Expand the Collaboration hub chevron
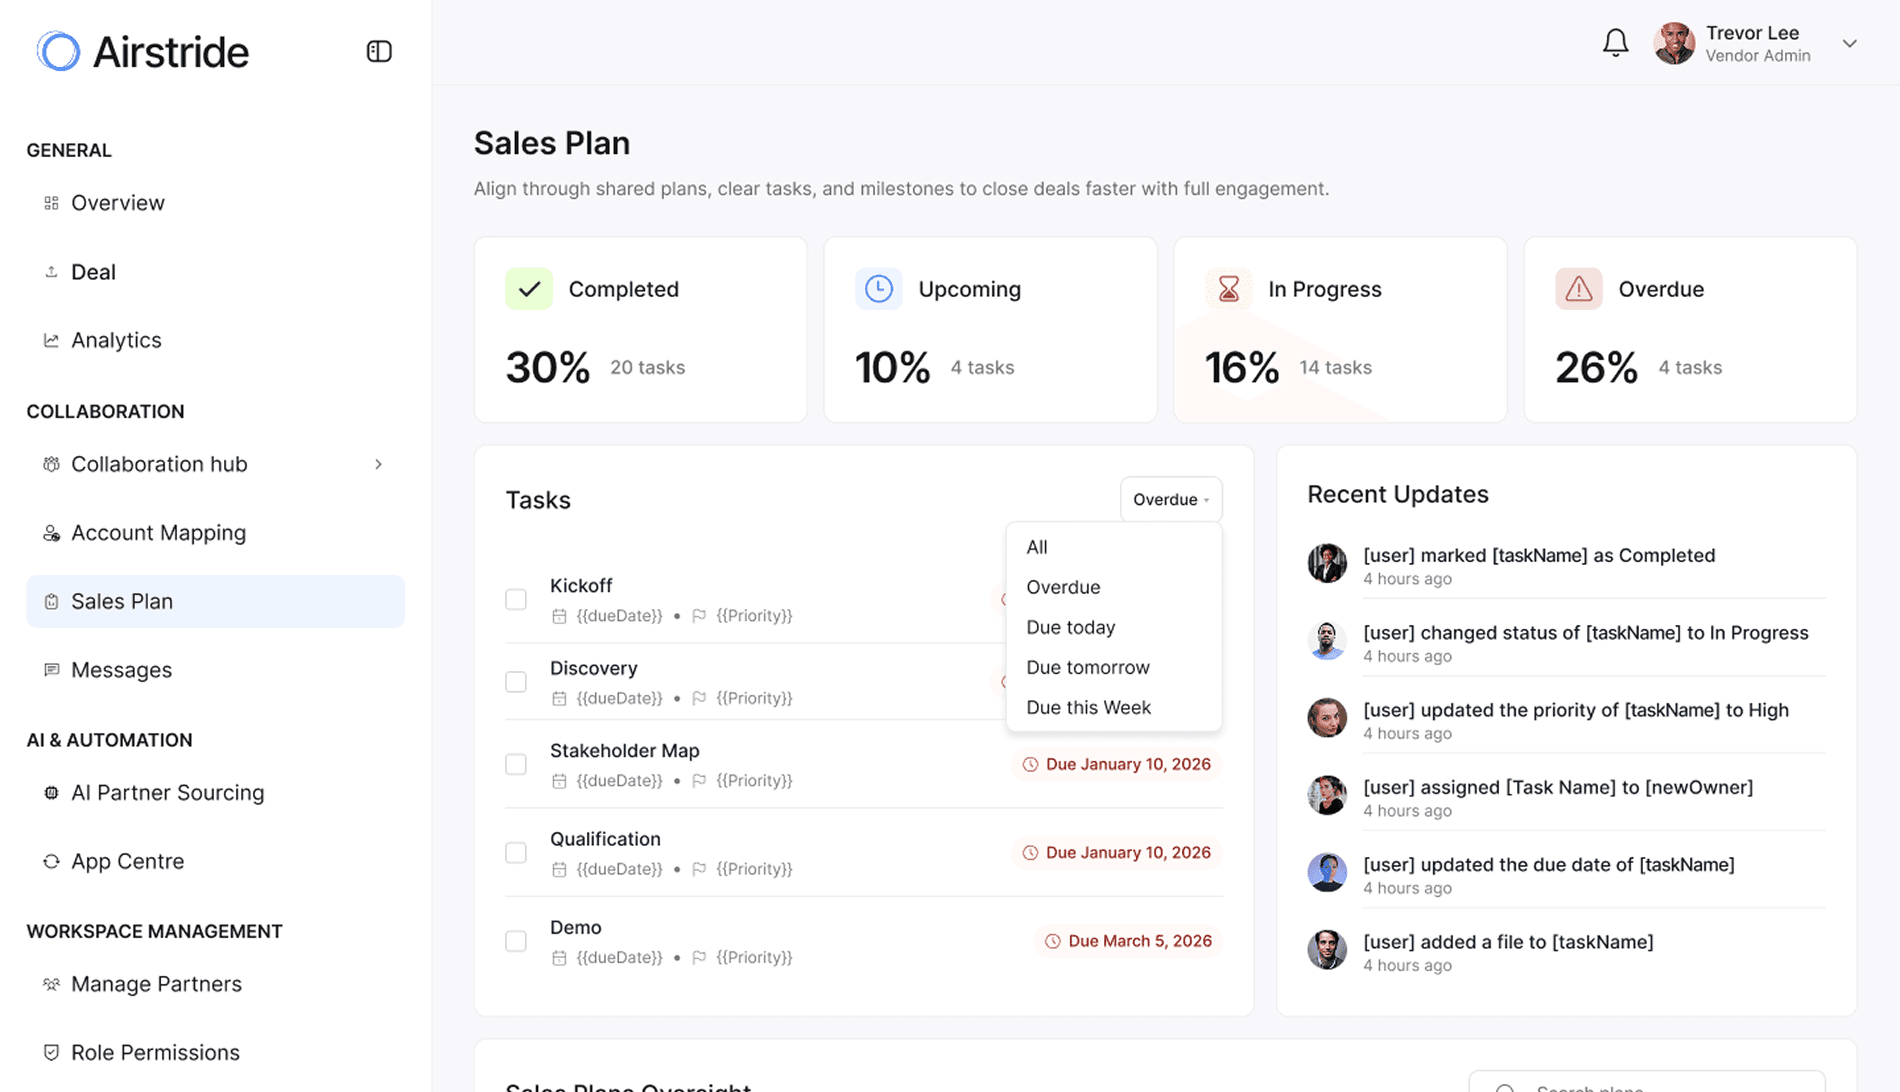Viewport: 1900px width, 1092px height. [378, 464]
